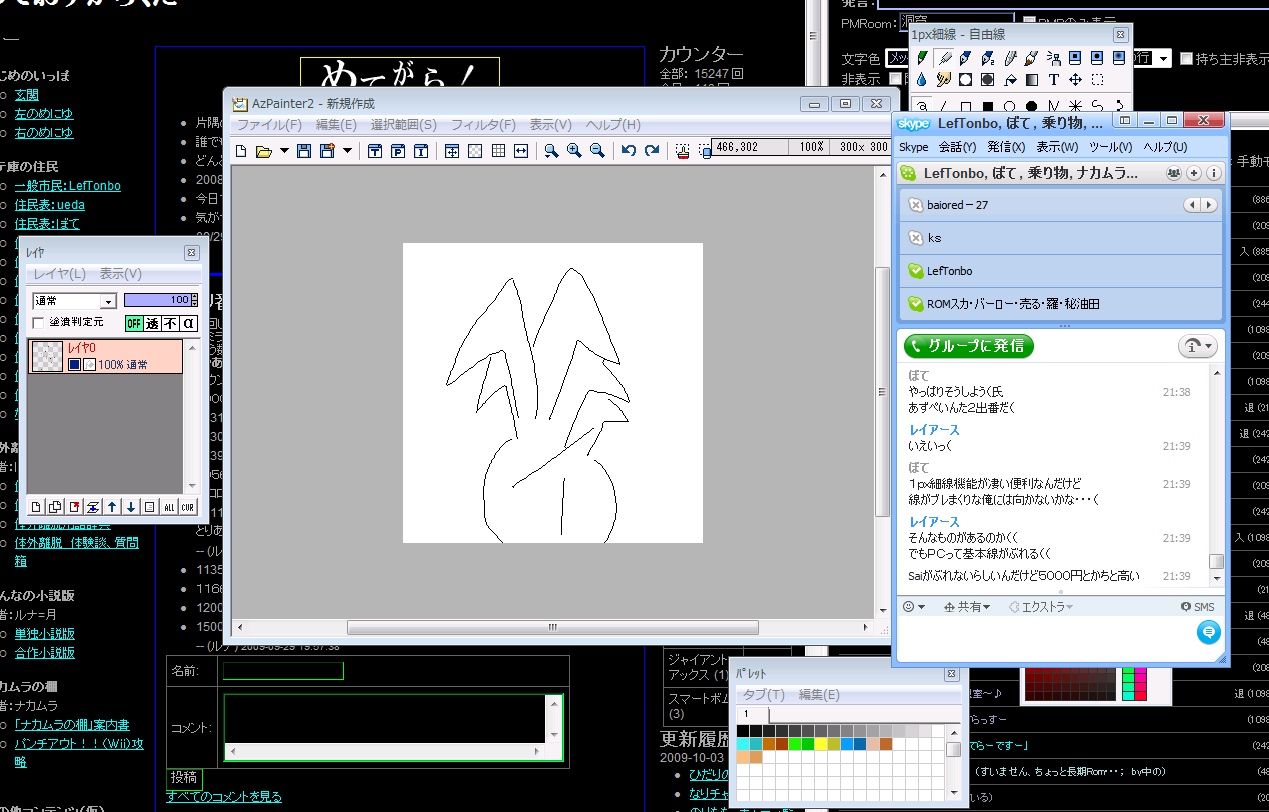Click the グループに発信 call button
Image resolution: width=1269 pixels, height=812 pixels.
point(968,346)
